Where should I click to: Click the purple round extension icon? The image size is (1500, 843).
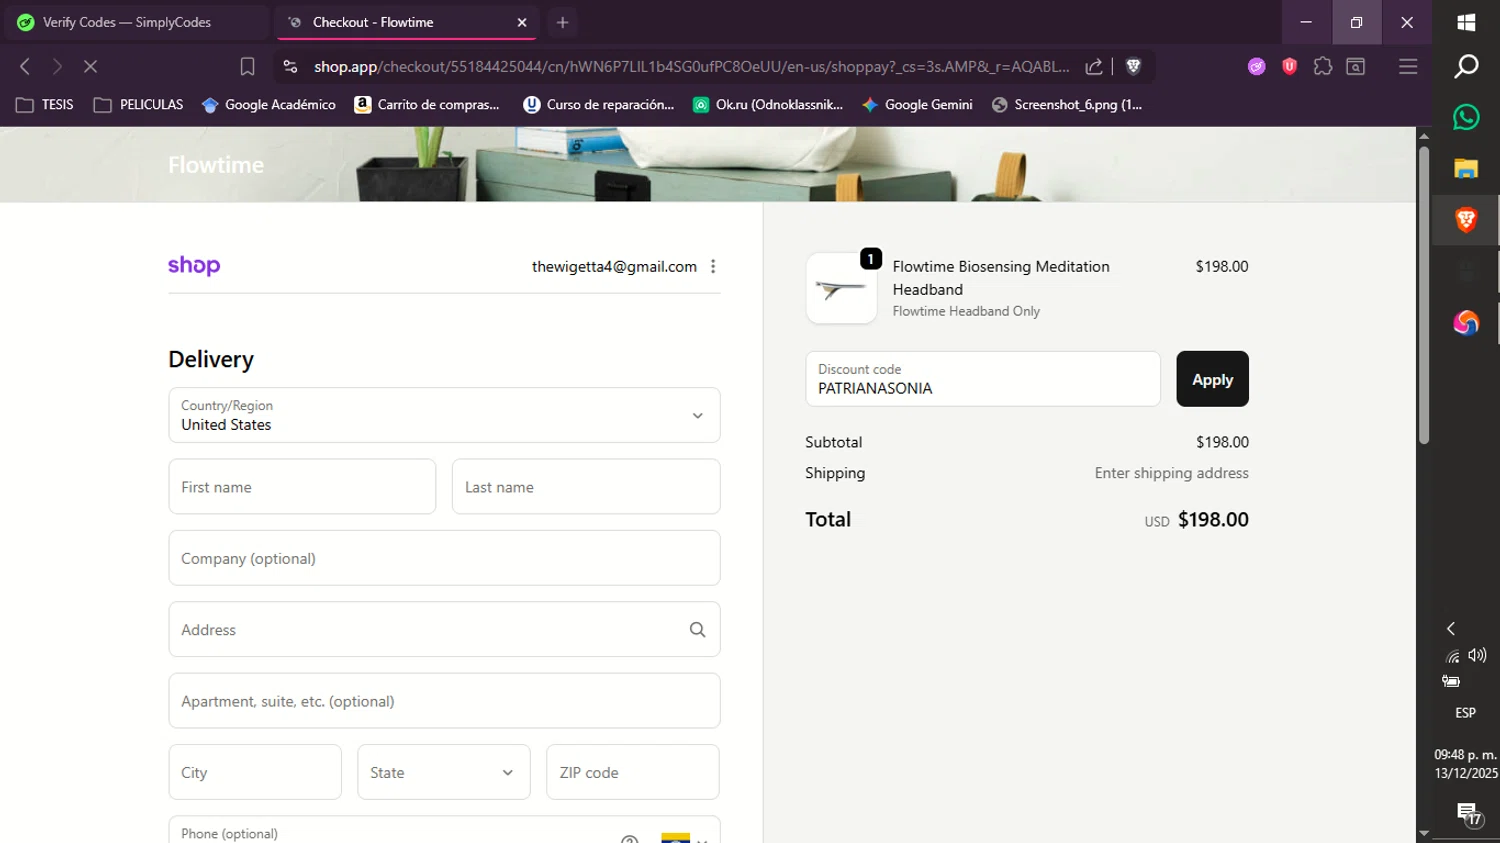(1257, 66)
